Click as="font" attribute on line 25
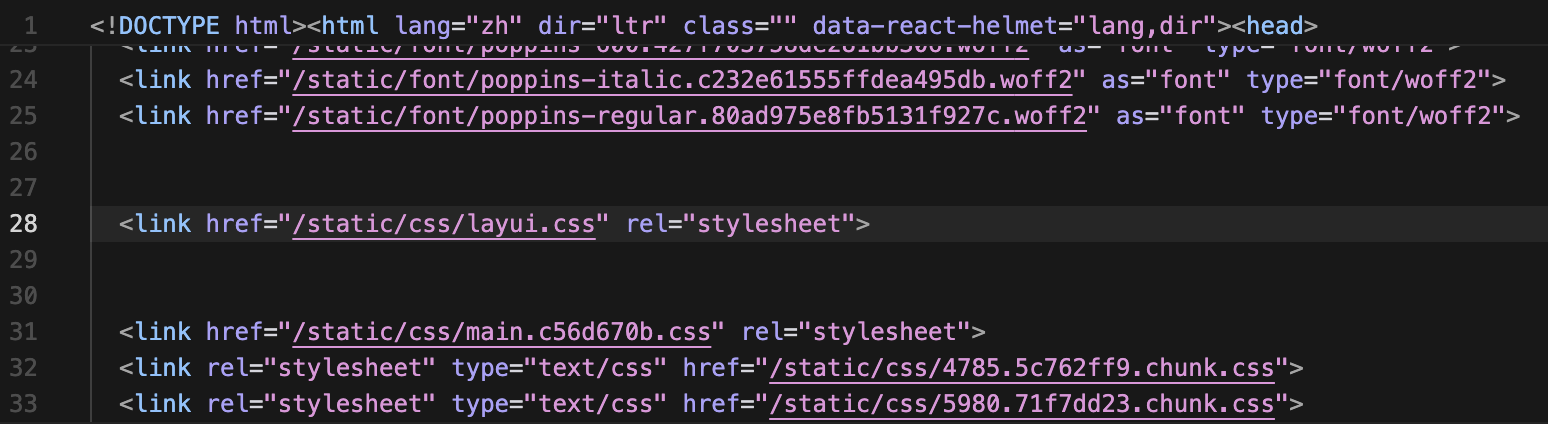Screen dimensions: 1548x424 [1180, 116]
